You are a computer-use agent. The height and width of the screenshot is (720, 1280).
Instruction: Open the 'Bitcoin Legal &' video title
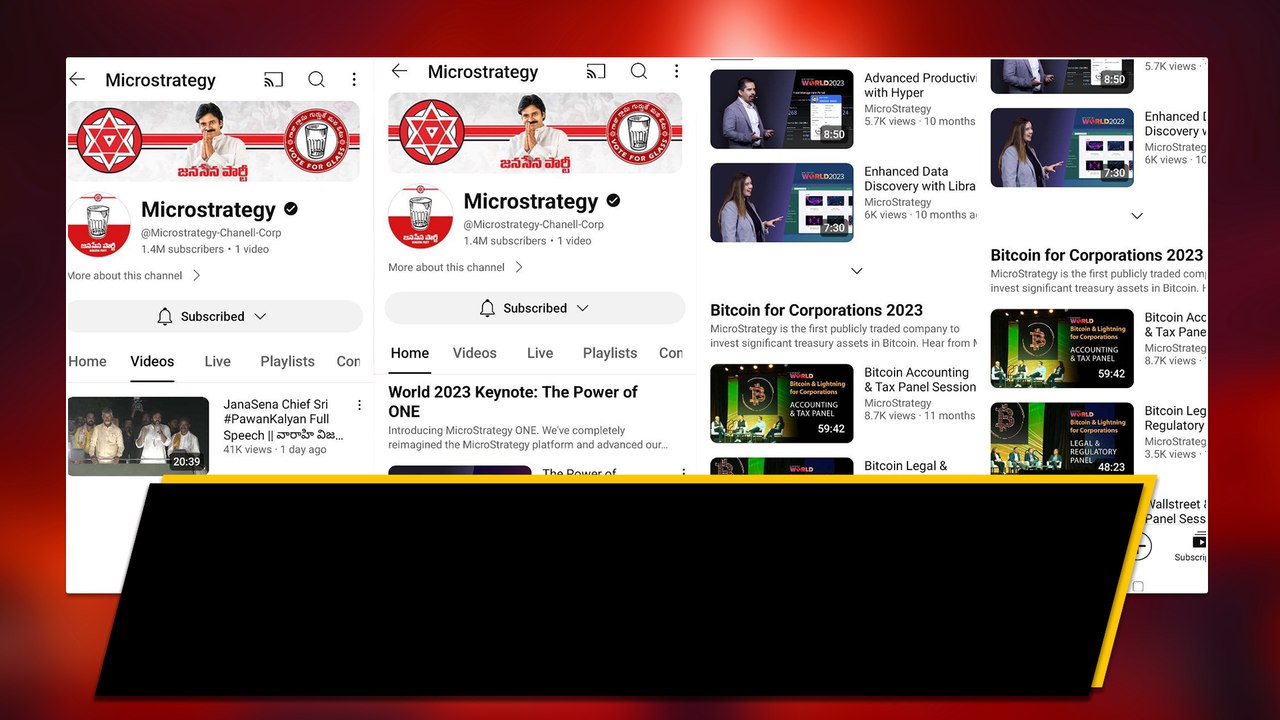point(905,465)
